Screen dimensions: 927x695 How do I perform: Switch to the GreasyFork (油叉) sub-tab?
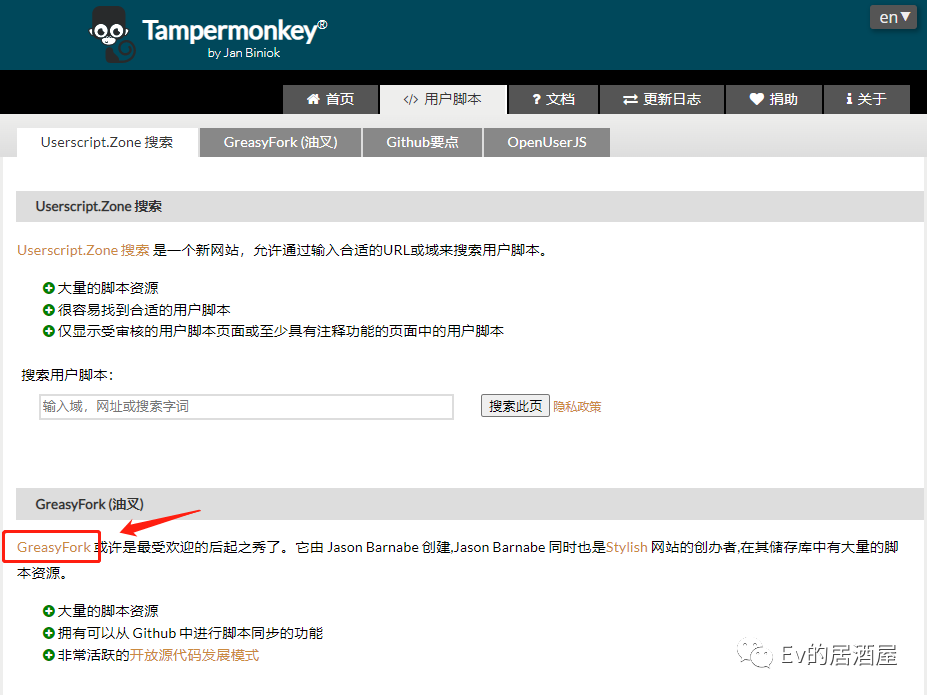tap(280, 142)
